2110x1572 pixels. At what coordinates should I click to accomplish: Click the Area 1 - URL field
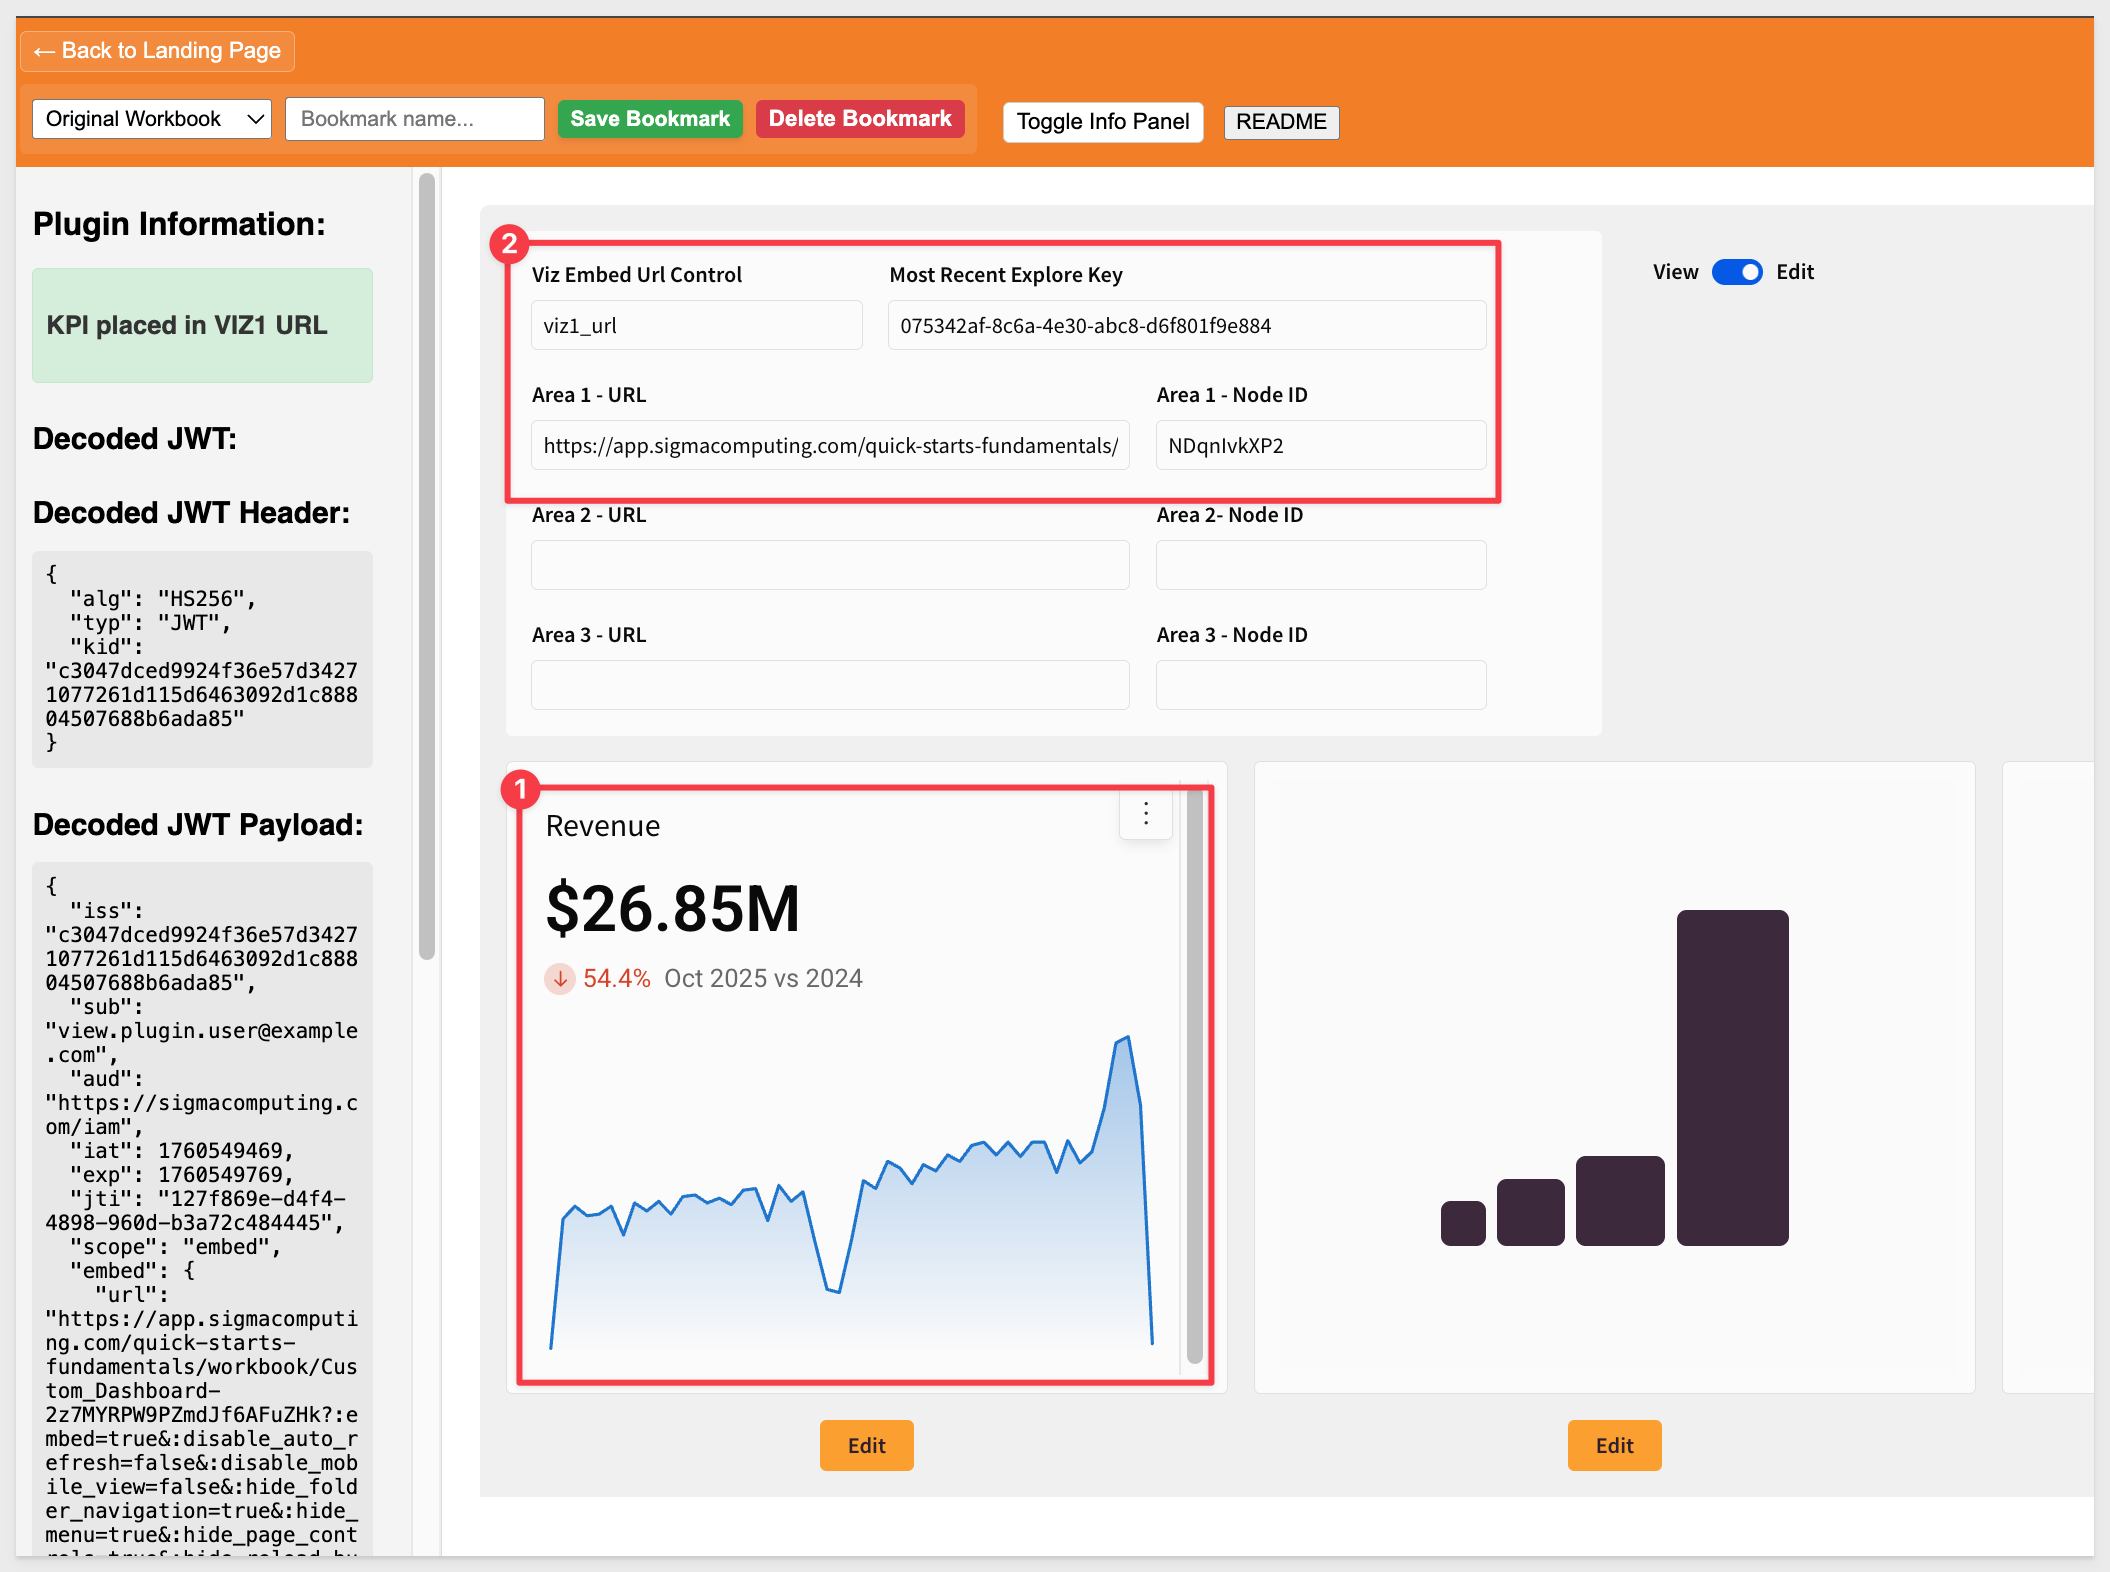coord(830,446)
